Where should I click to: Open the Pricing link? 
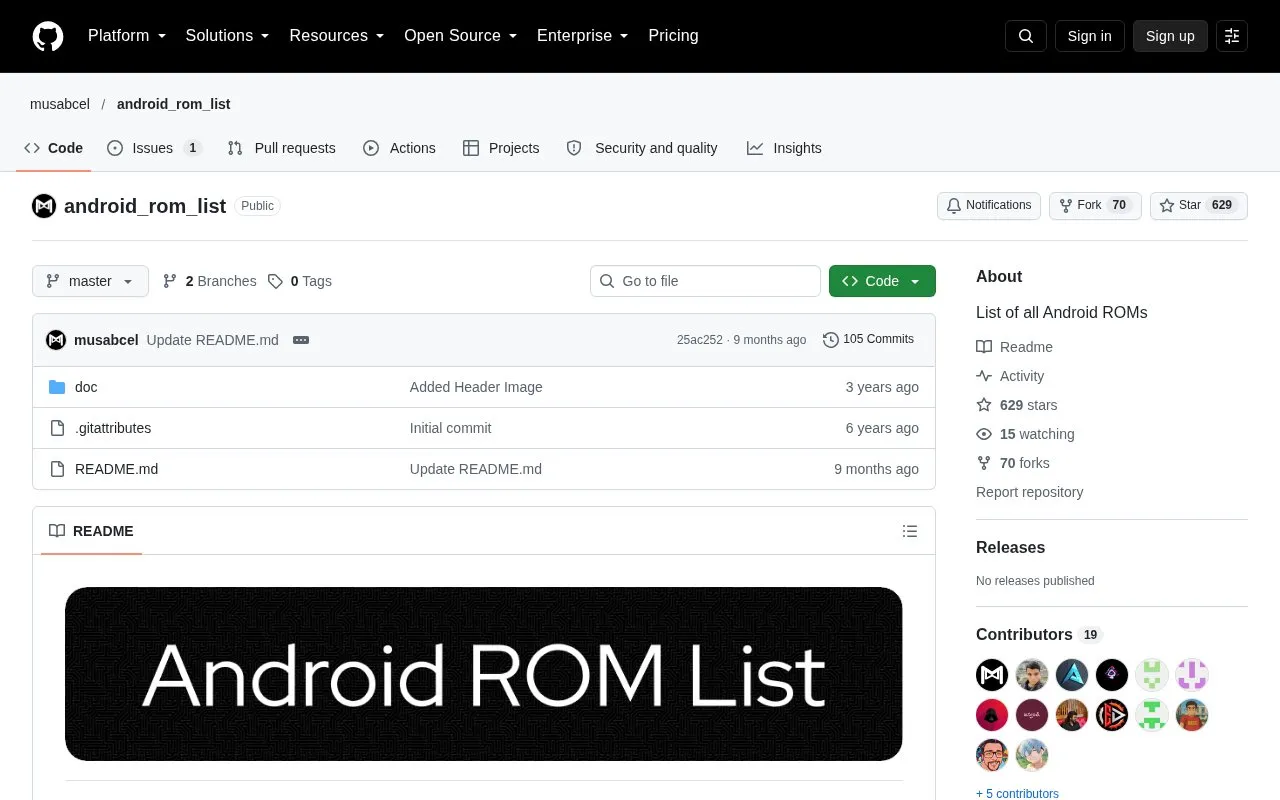tap(673, 36)
